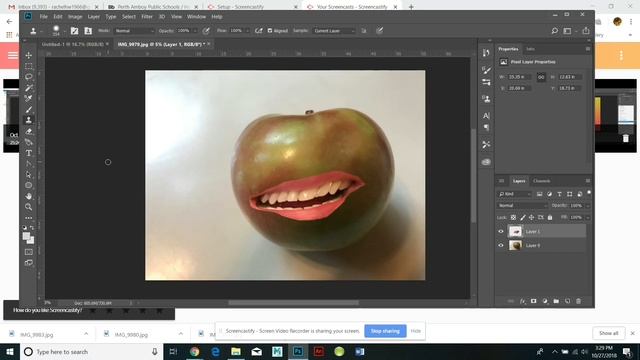Click the Share image icon
Viewport: 640px width, 360px height.
pos(586,31)
